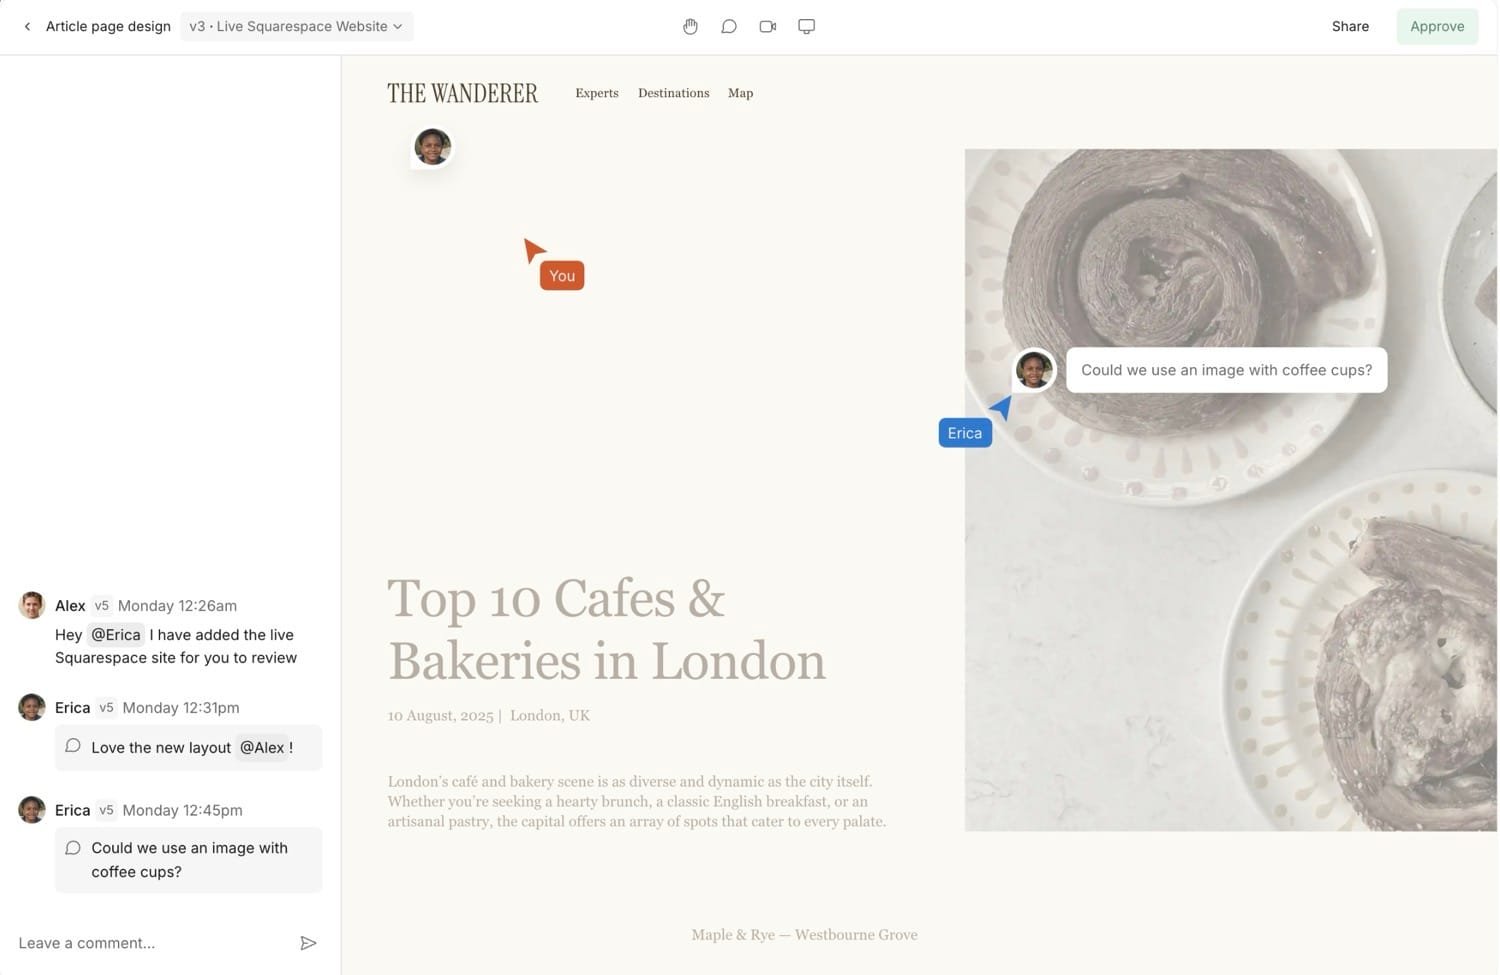Open the coffee cups comment bubble on image
The height and width of the screenshot is (975, 1500).
click(x=1225, y=370)
